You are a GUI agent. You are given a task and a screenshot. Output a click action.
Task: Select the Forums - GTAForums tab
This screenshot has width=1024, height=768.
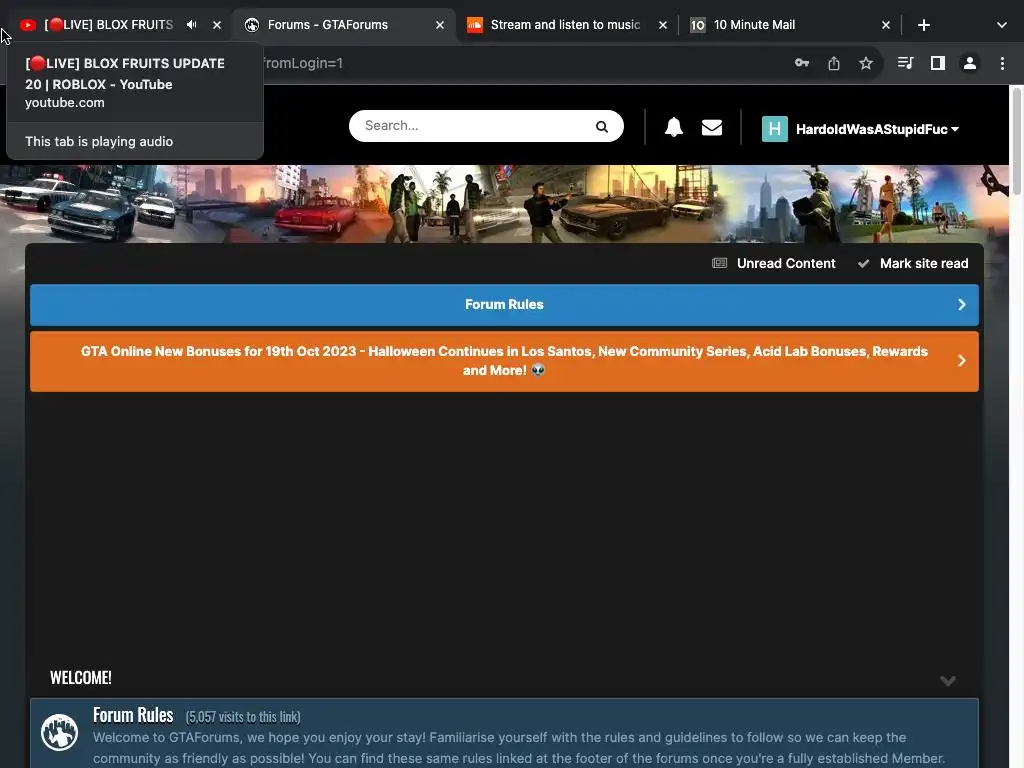[328, 25]
